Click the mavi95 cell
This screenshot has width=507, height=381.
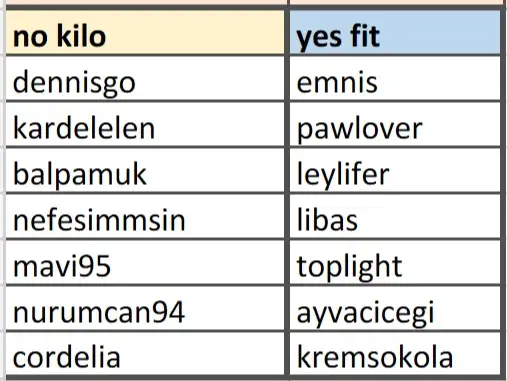145,262
